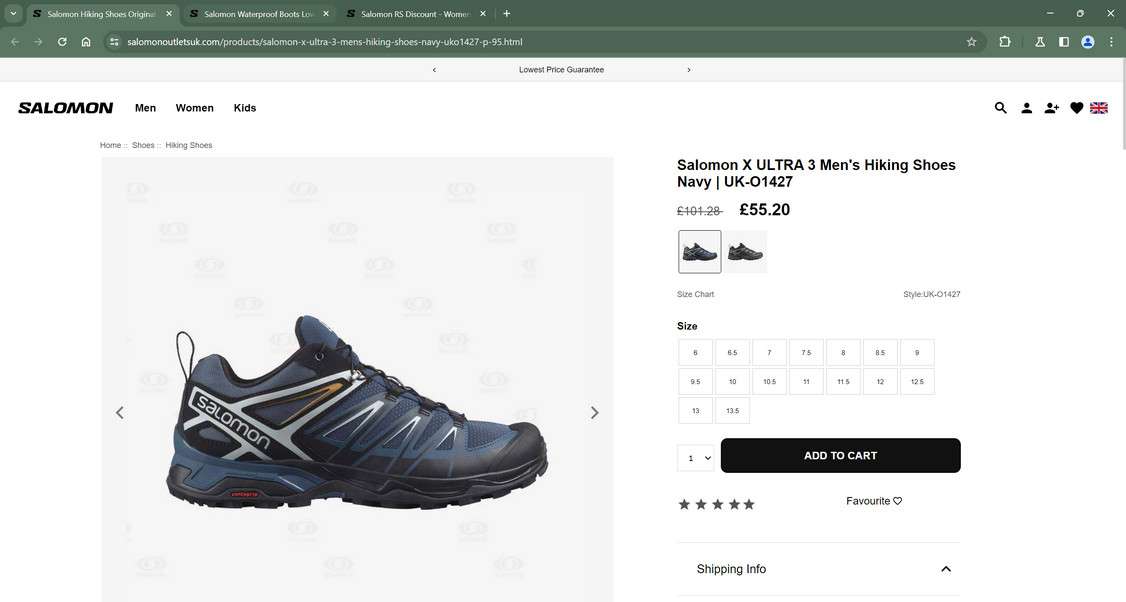The image size is (1126, 602).
Task: Toggle the browser side panel icon
Action: click(x=1064, y=42)
